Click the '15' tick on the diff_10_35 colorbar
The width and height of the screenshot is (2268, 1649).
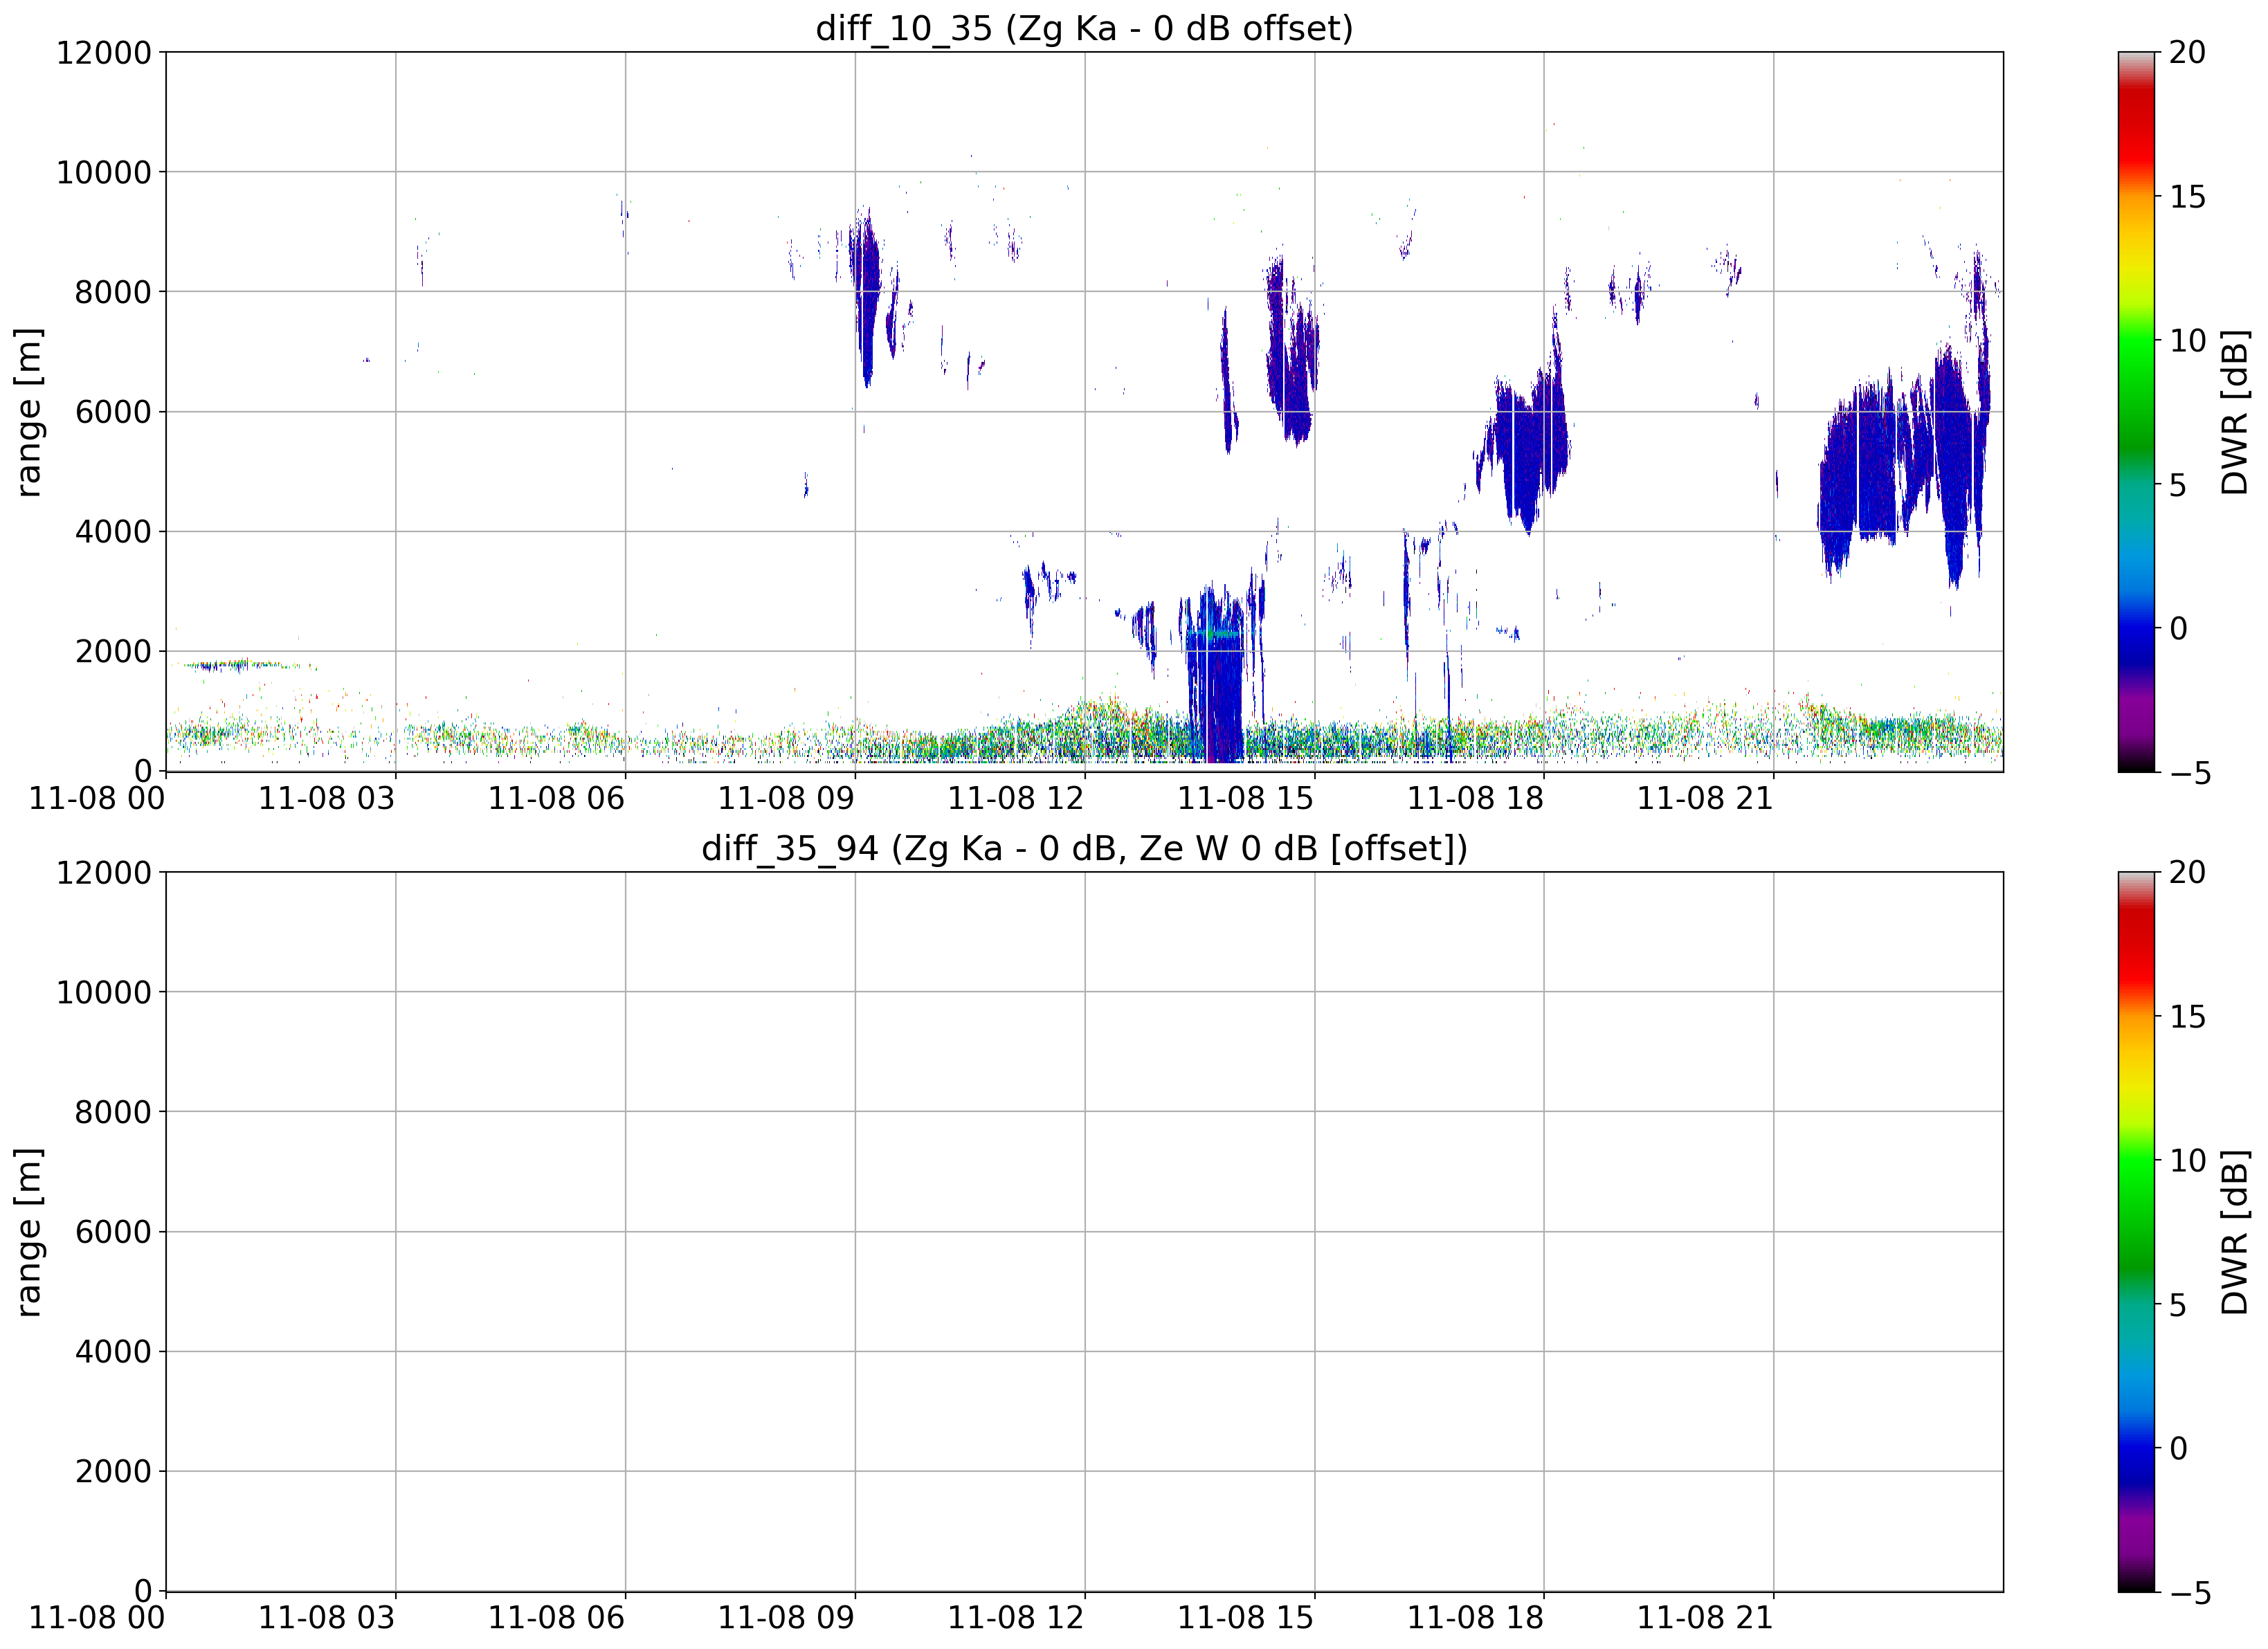pos(2187,197)
